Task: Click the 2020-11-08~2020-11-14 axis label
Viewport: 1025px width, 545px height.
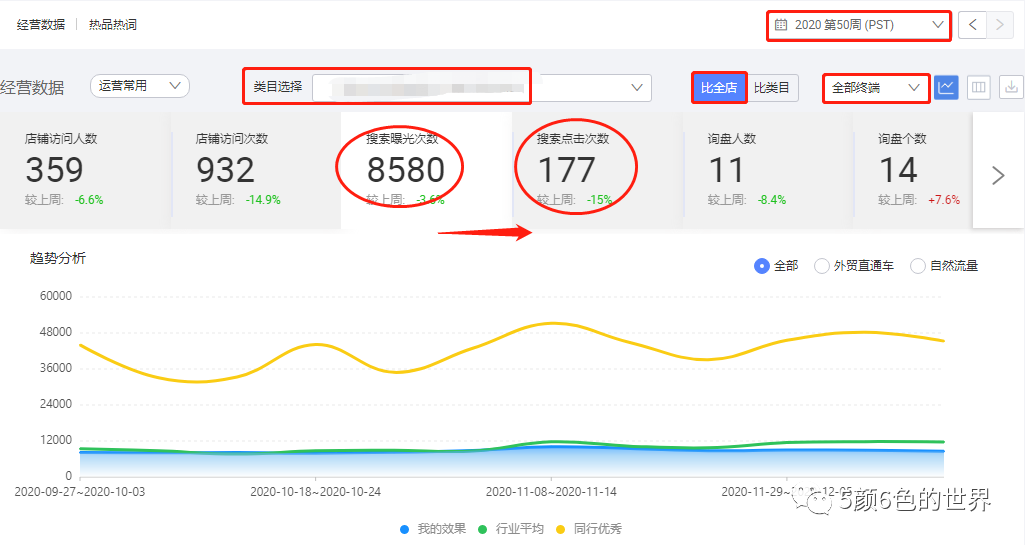Action: pyautogui.click(x=551, y=491)
